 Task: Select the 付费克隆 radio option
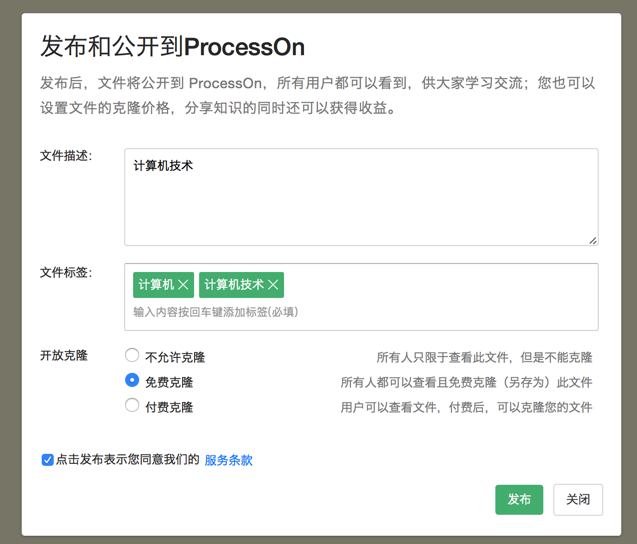point(132,406)
